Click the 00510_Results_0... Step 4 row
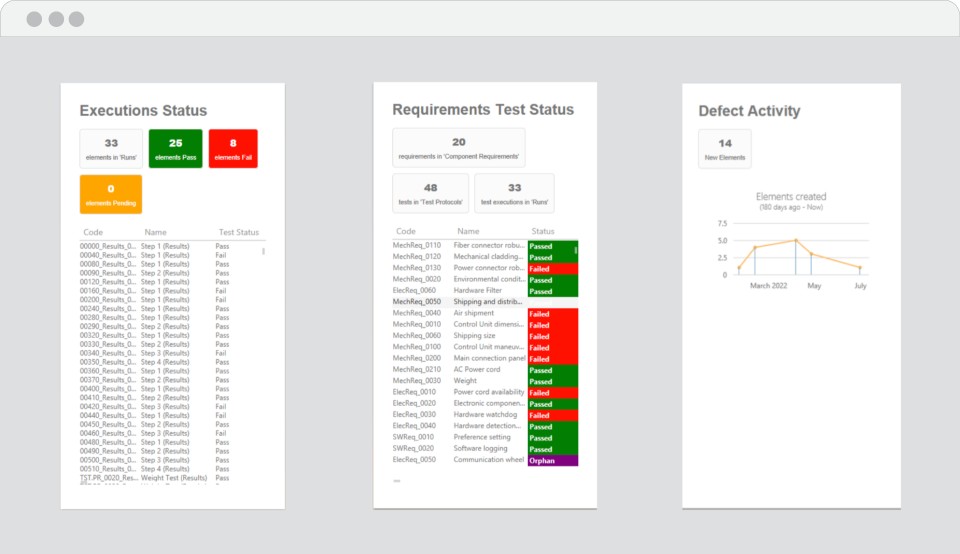The width and height of the screenshot is (960, 554). click(x=171, y=469)
